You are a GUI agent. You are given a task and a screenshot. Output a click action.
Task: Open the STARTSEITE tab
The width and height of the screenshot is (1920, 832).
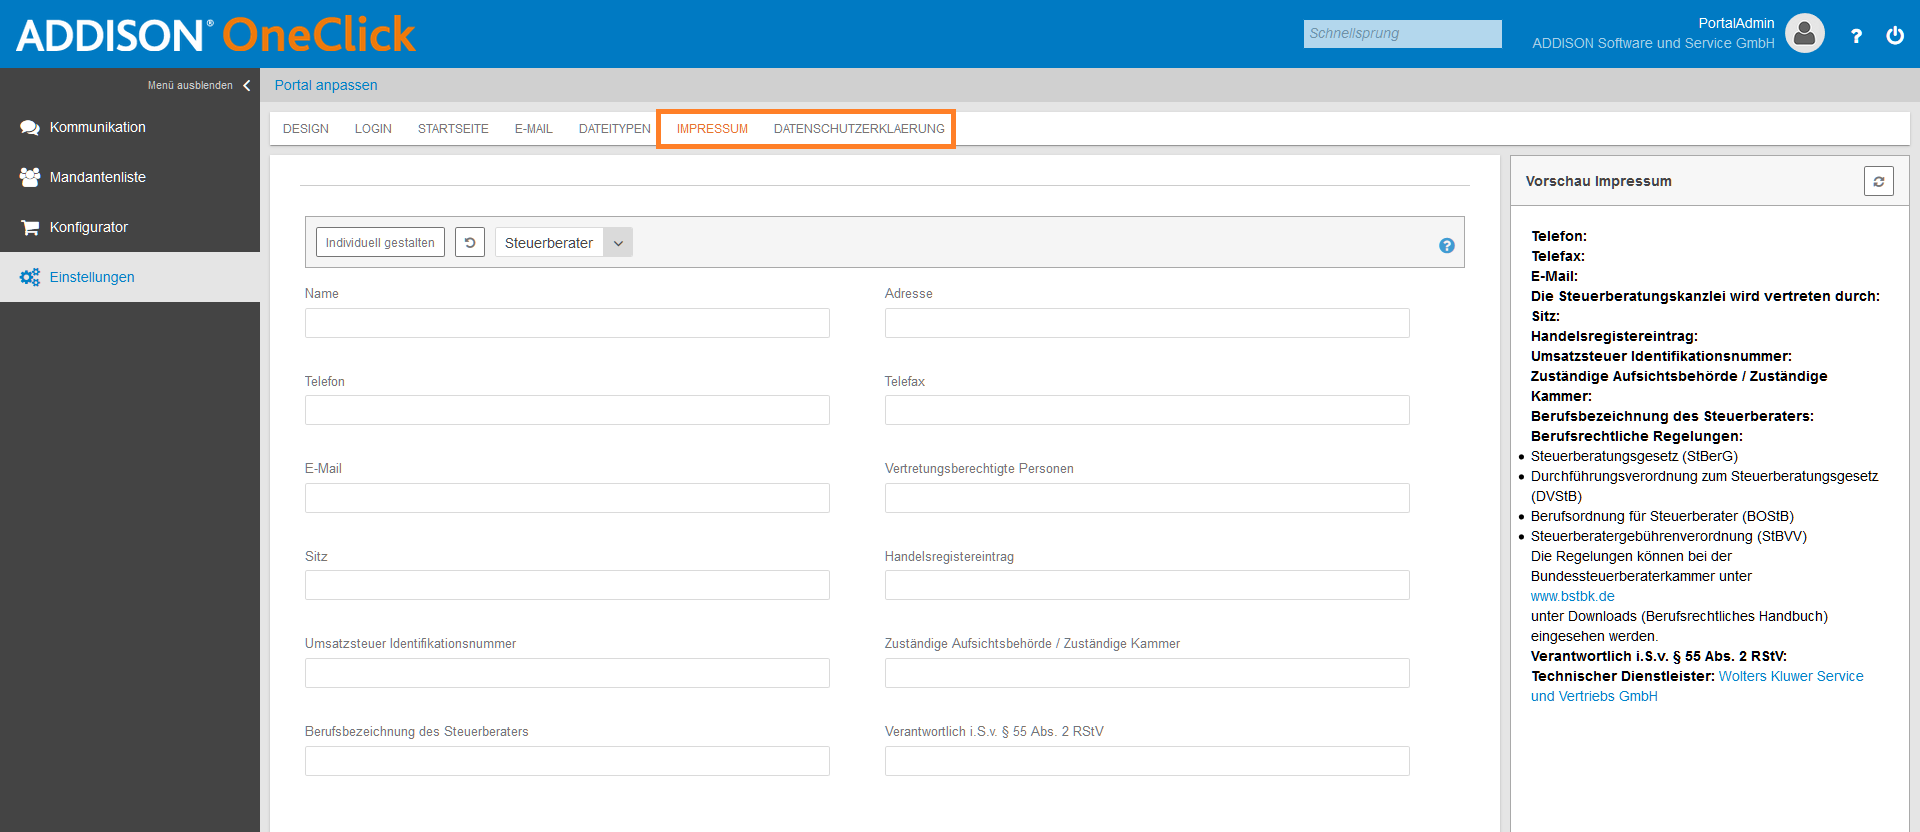[453, 129]
